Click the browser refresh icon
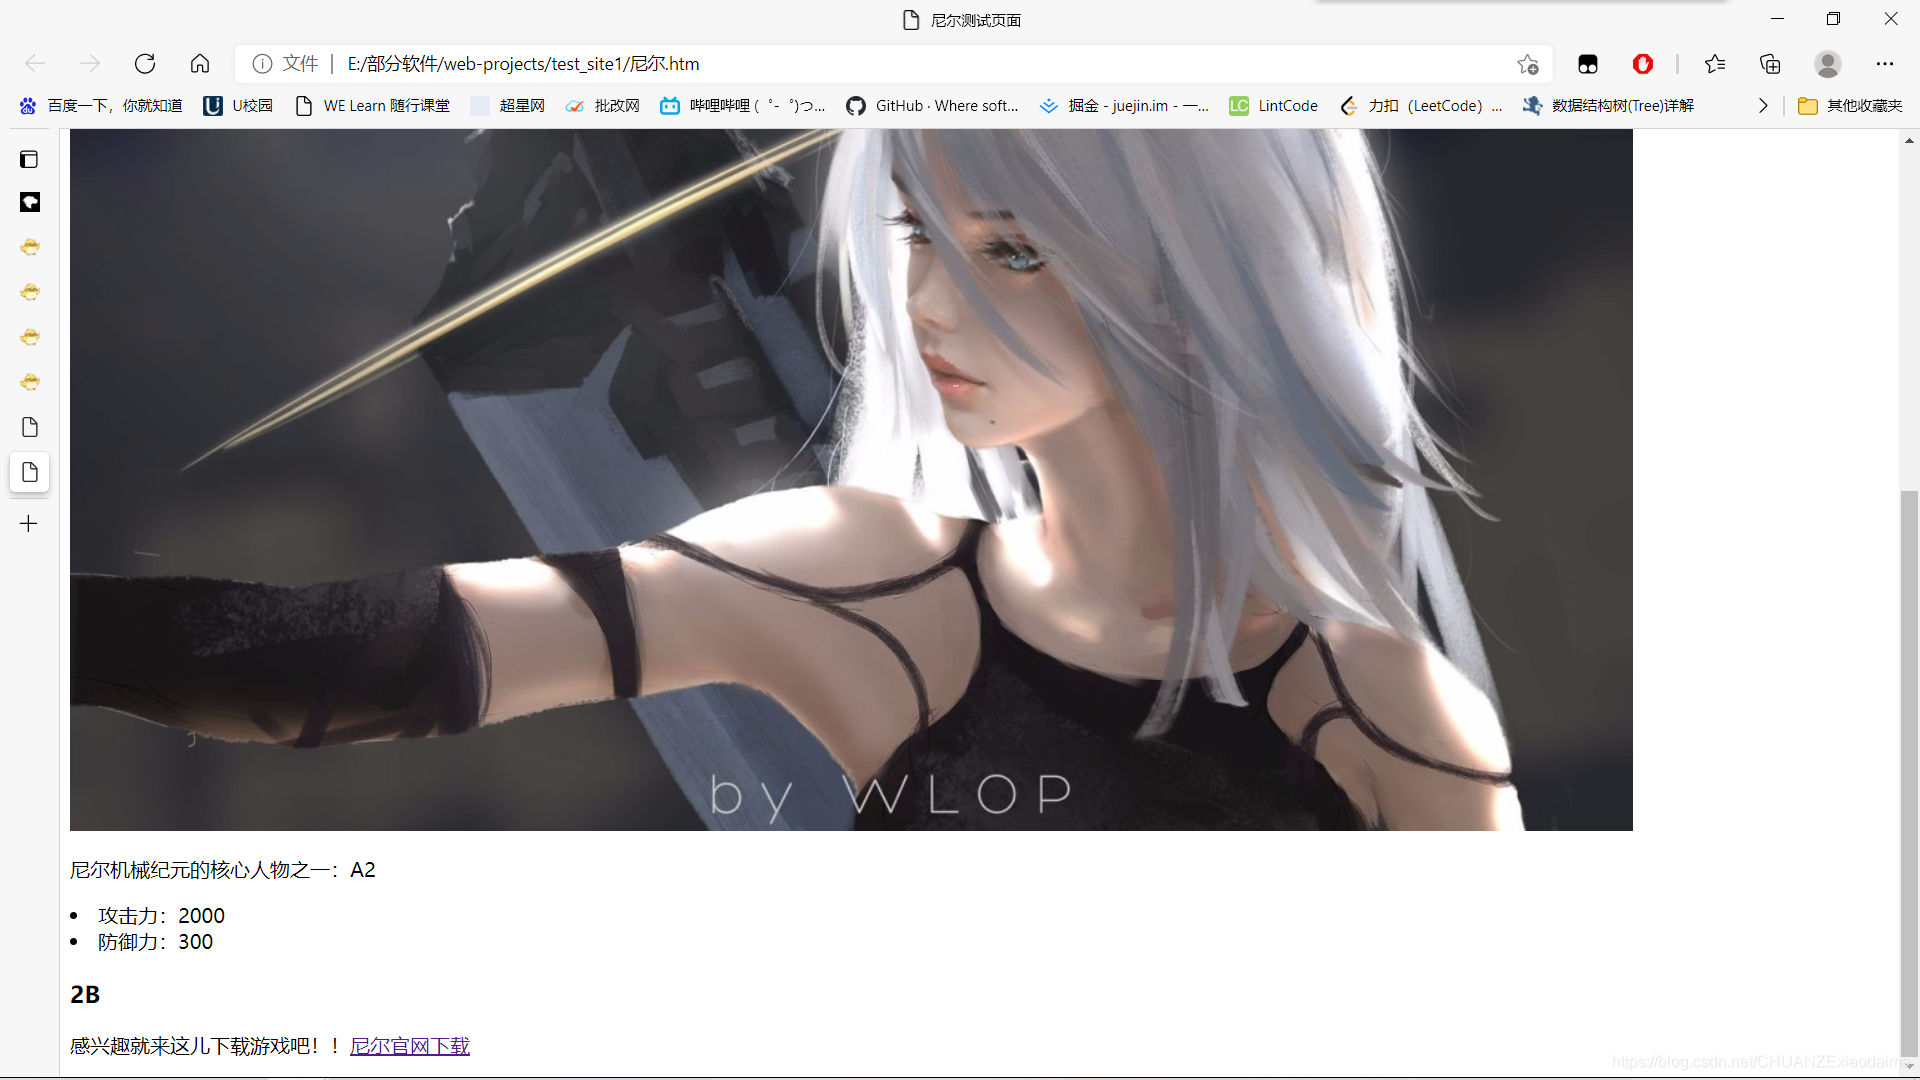1920x1080 pixels. pos(145,64)
